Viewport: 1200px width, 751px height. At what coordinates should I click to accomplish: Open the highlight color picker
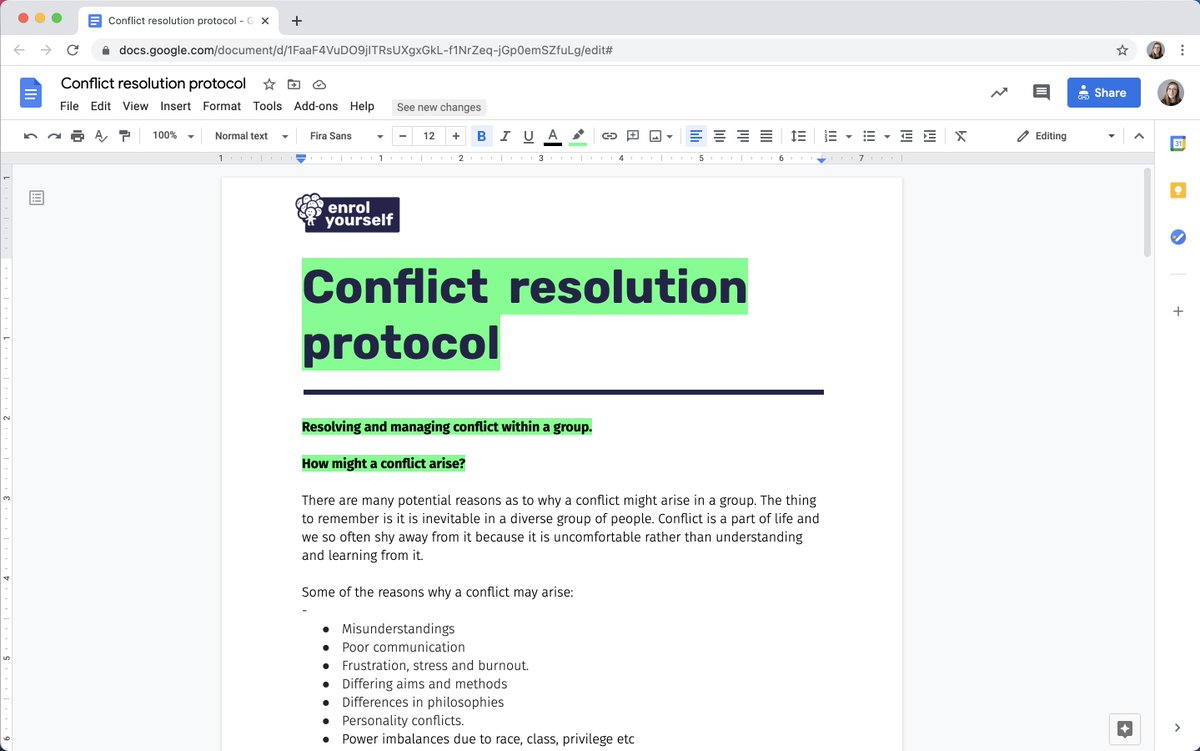tap(578, 136)
